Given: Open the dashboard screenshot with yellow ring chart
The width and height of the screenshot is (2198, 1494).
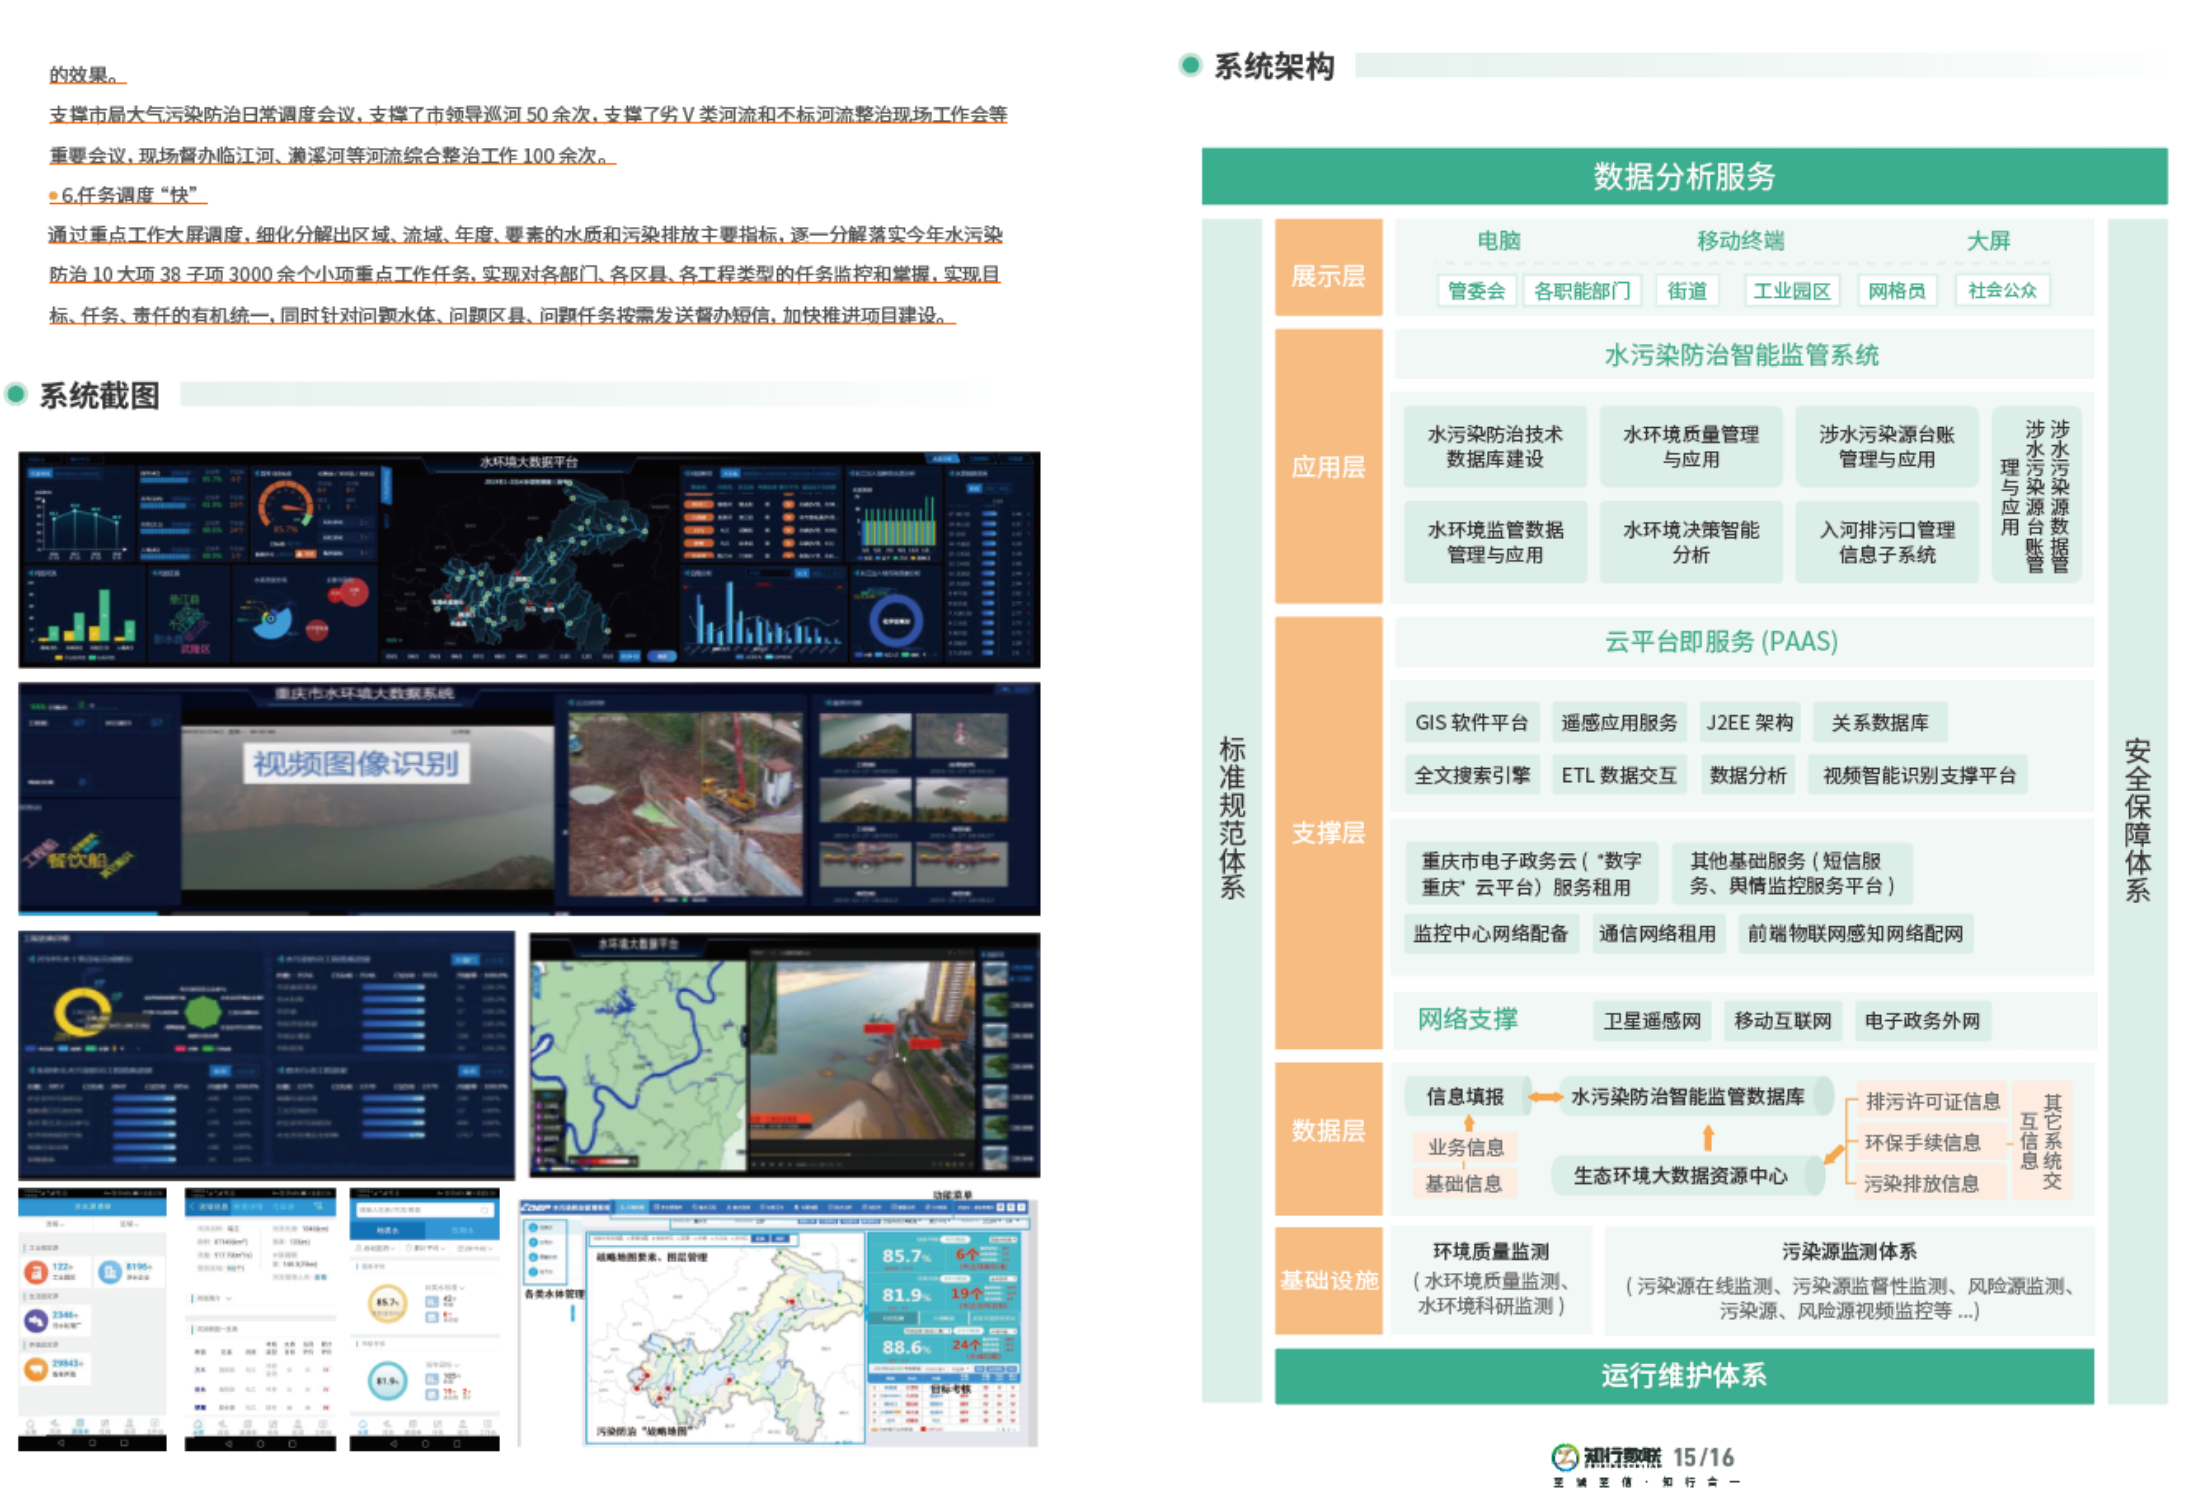Looking at the screenshot, I should (266, 1056).
